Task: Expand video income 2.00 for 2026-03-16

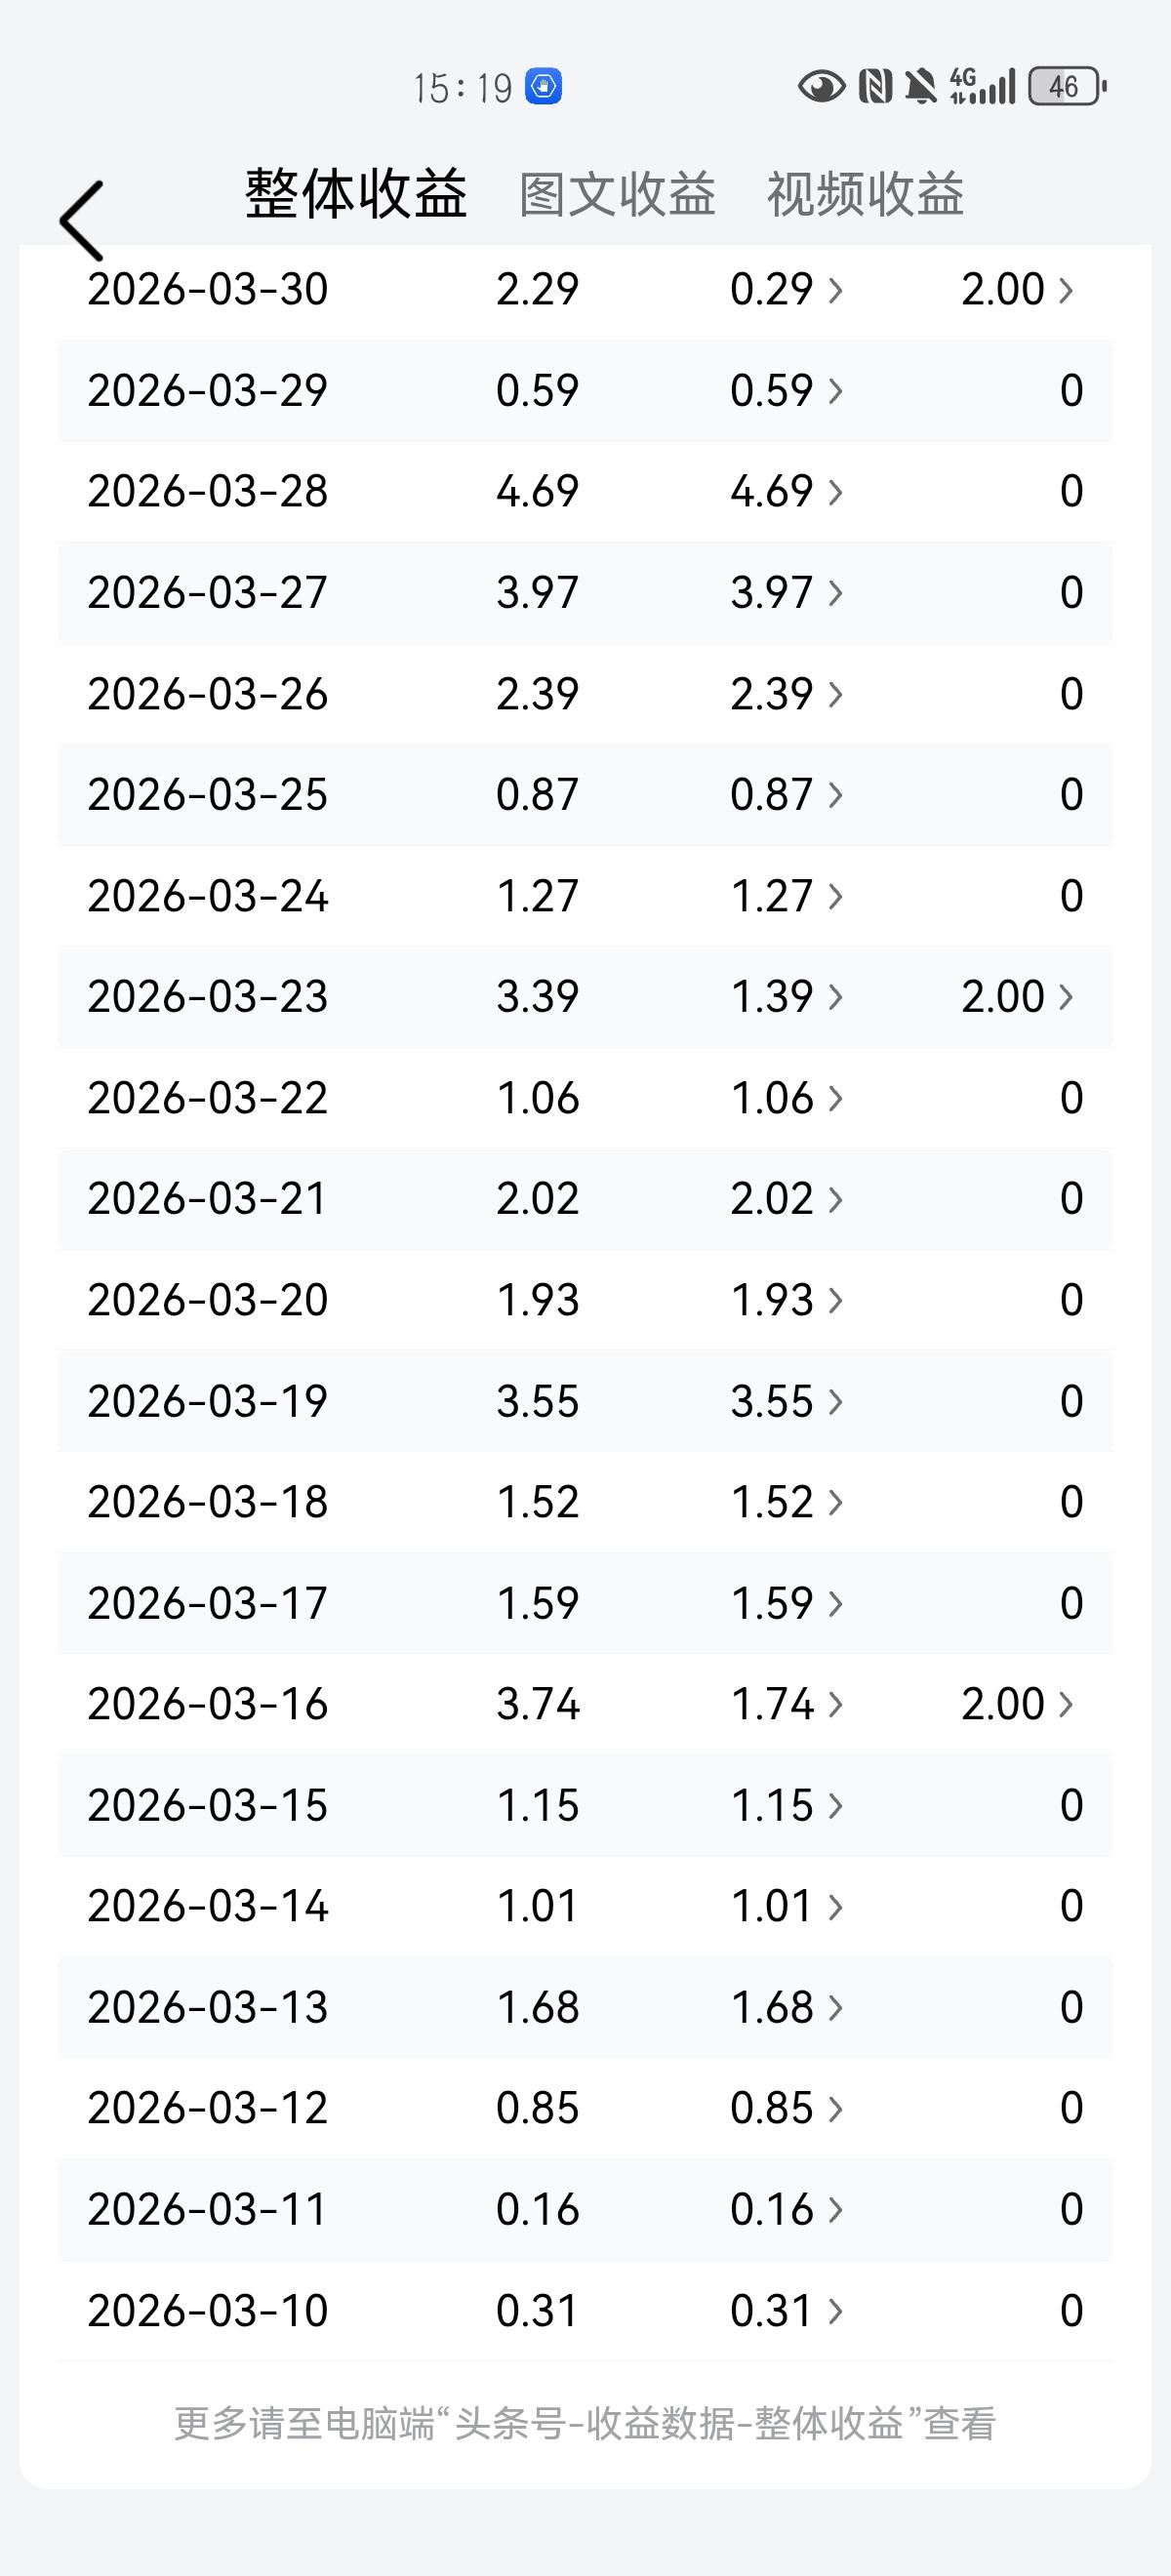Action: 1017,1704
